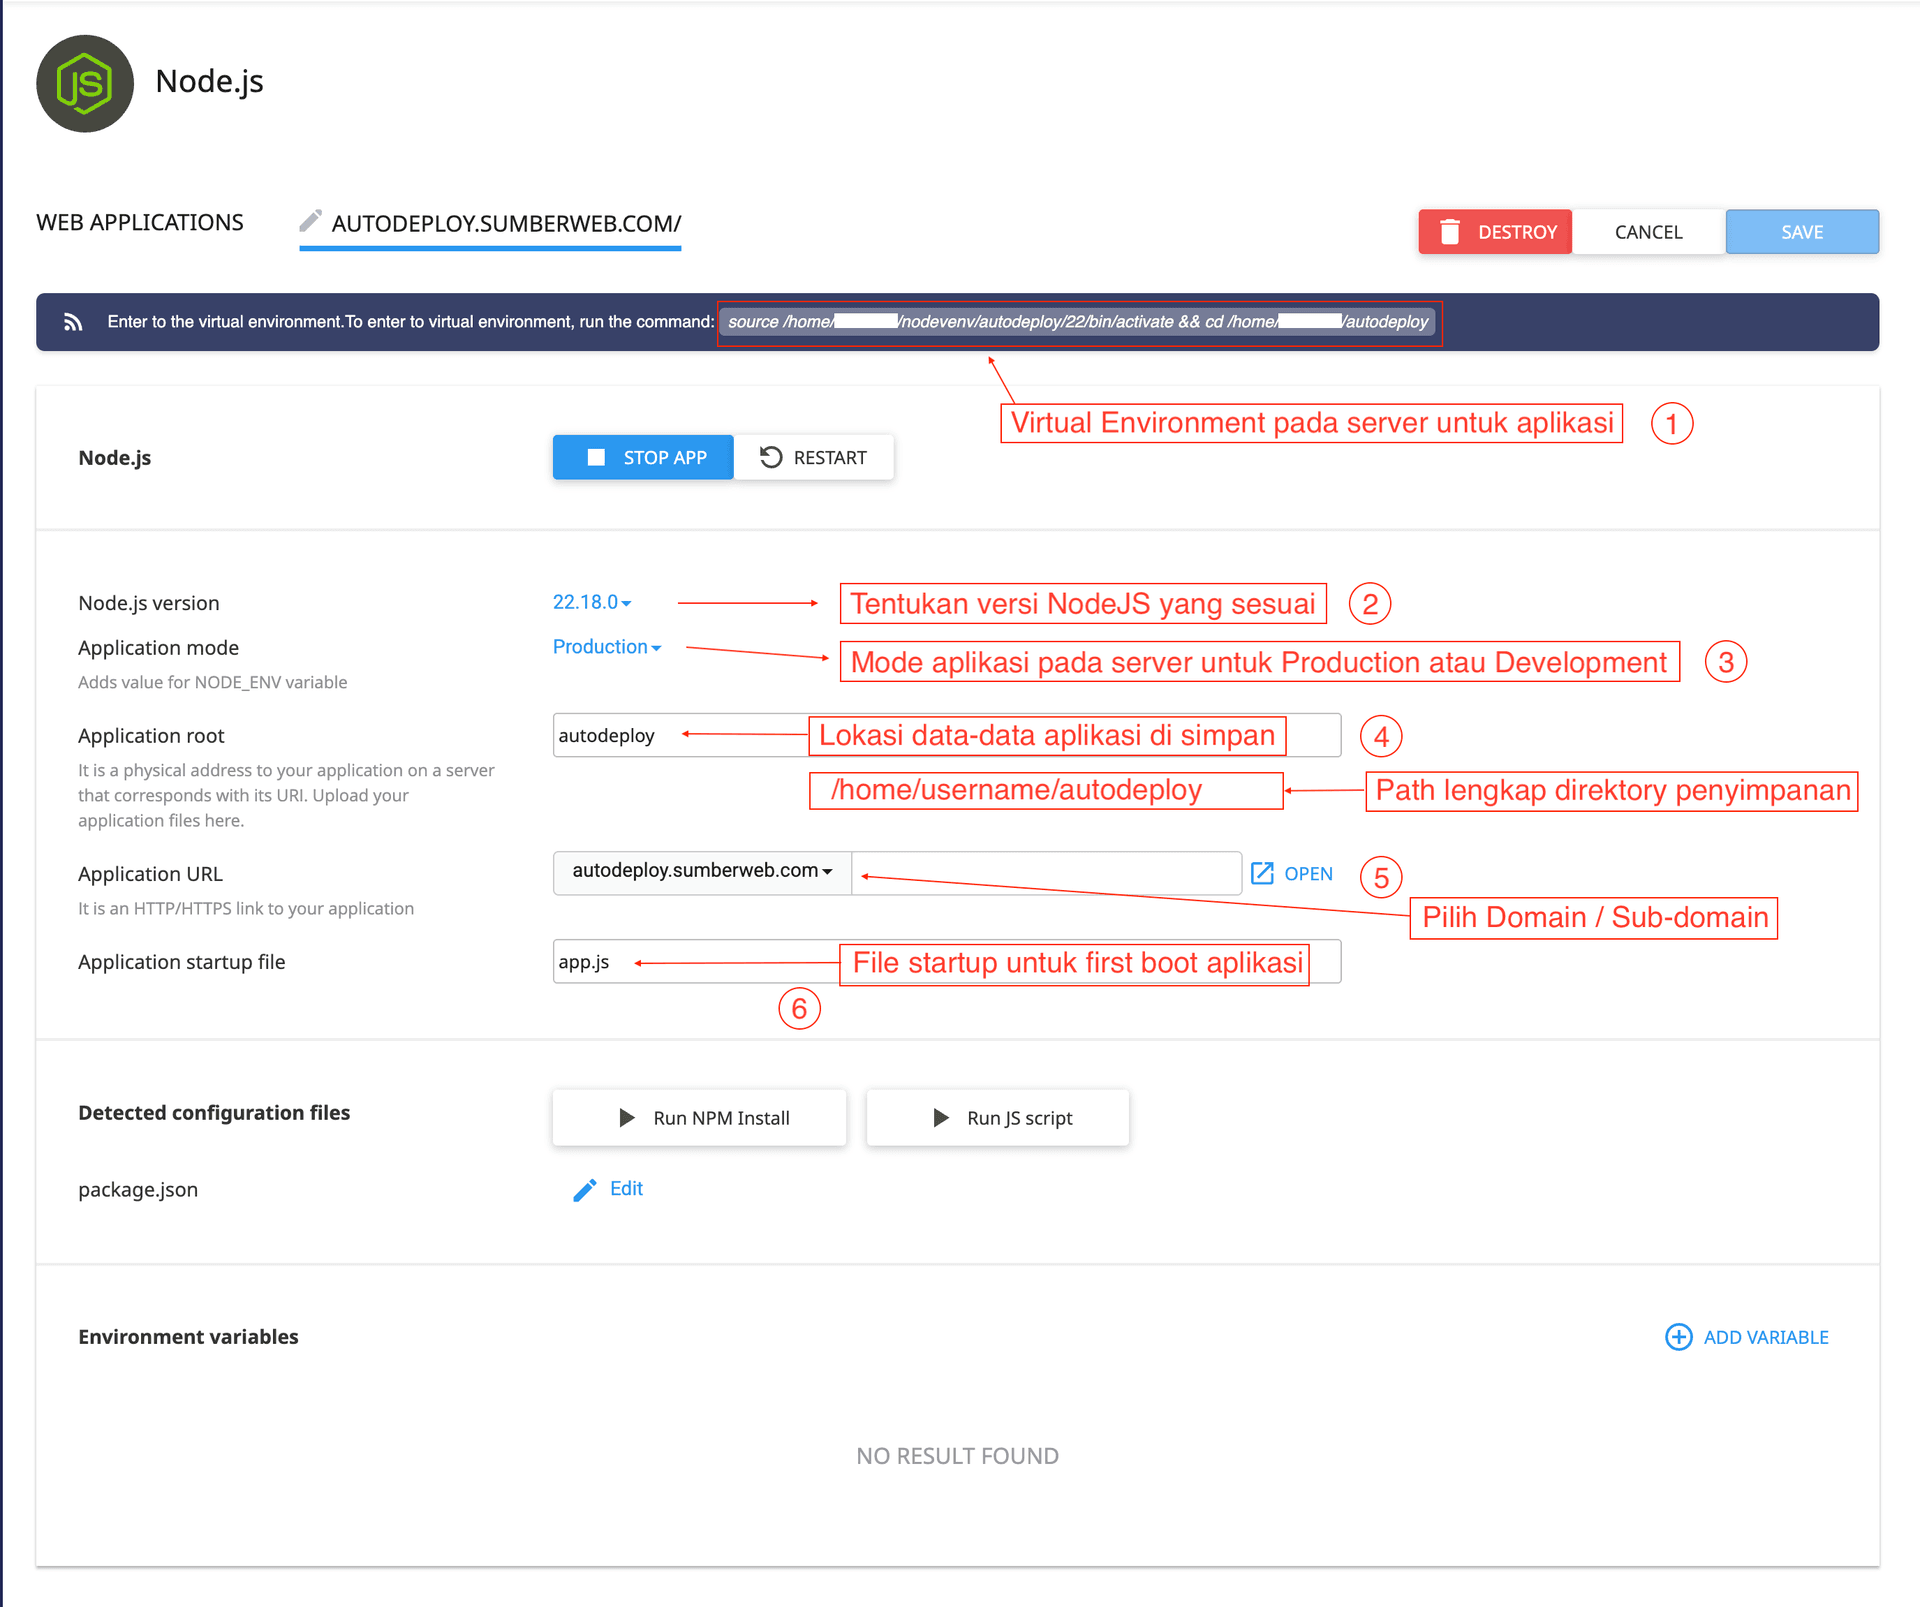Change Application mode via the Production dropdown

(606, 646)
